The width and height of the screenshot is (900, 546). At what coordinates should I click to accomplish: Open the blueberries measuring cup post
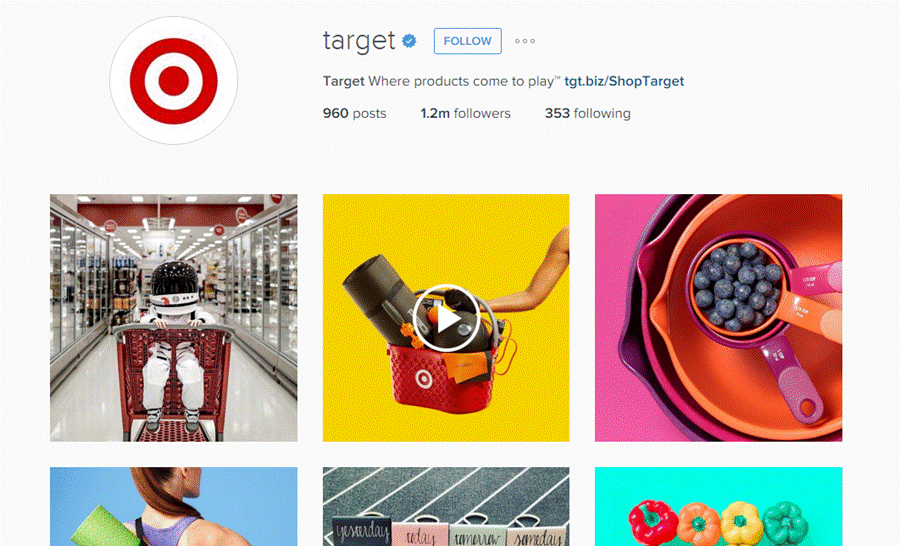[718, 317]
